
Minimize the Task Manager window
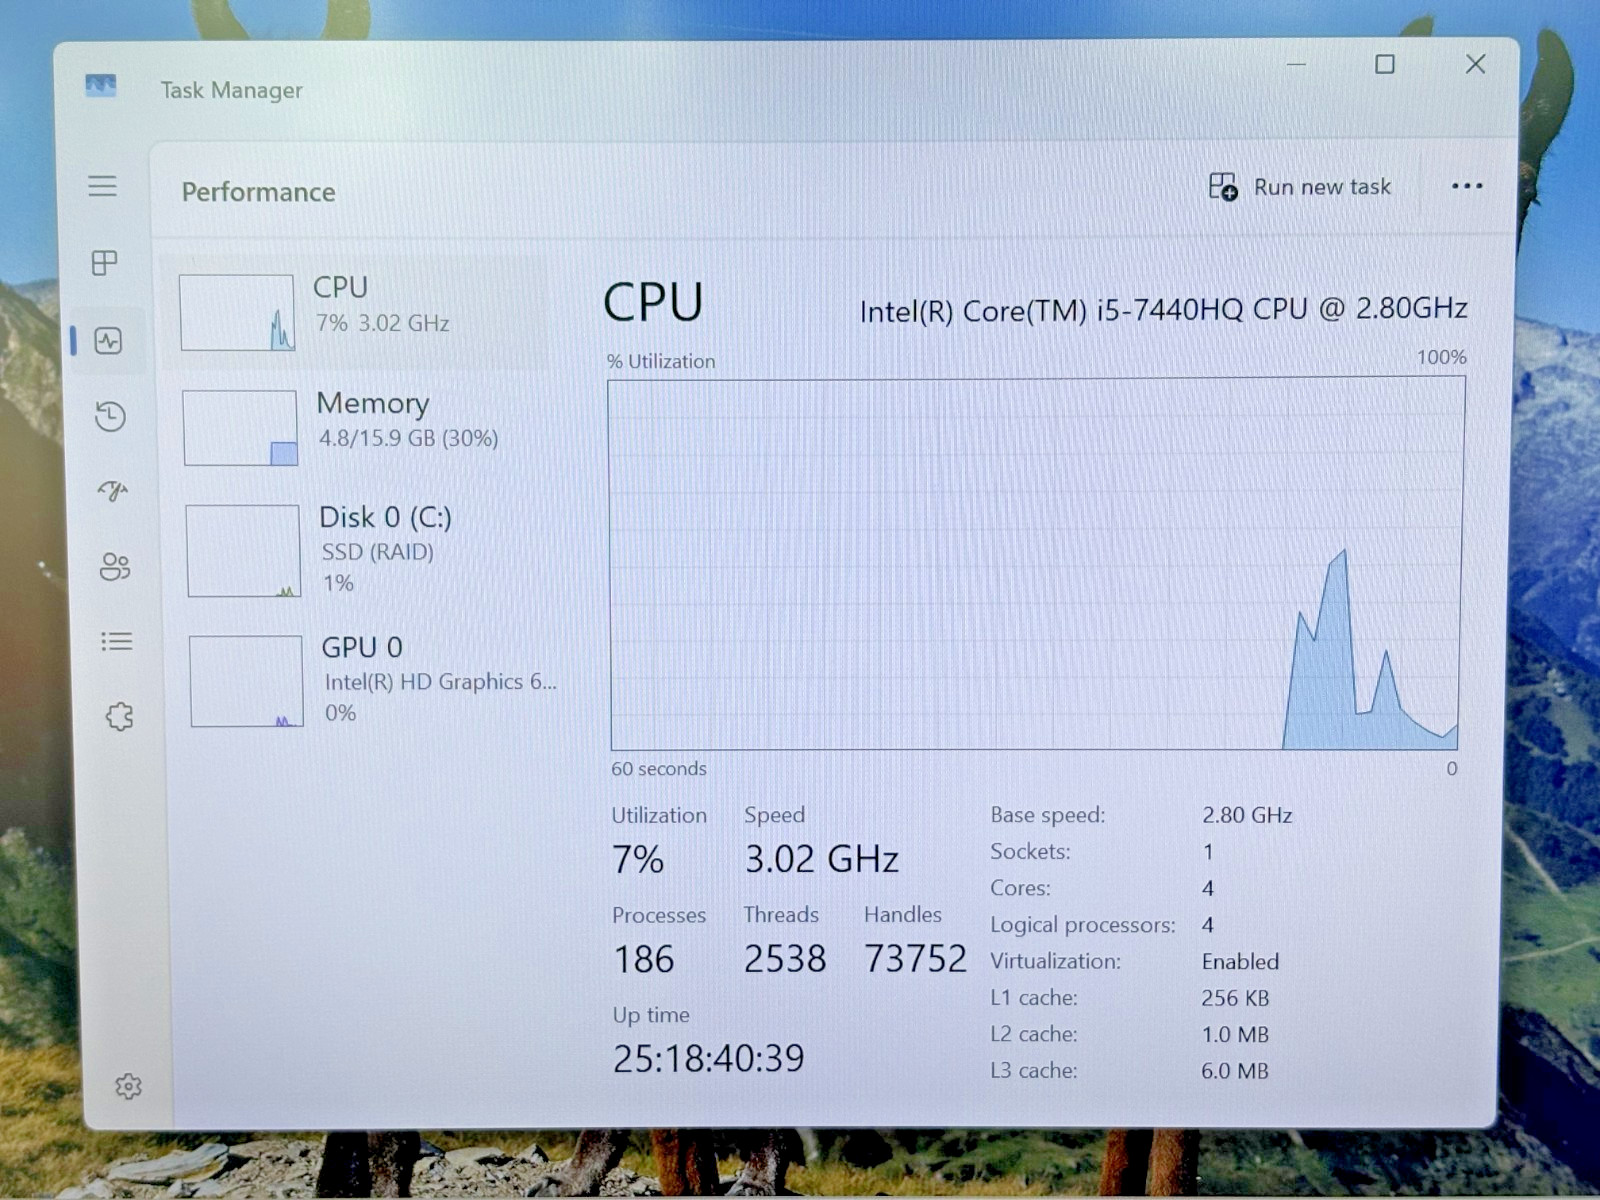(1296, 64)
